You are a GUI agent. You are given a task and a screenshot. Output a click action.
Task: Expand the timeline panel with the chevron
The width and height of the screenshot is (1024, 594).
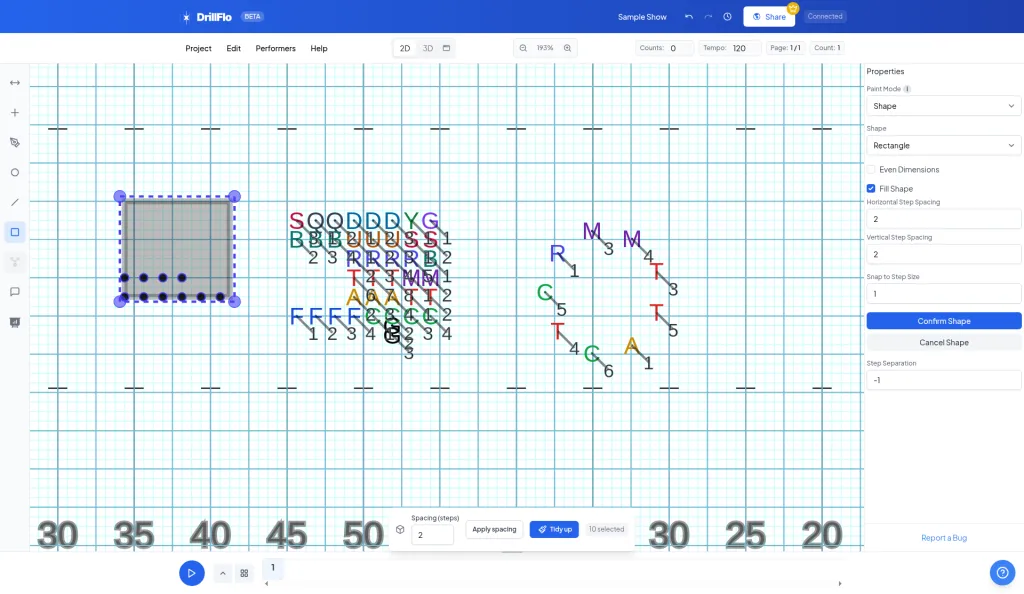[223, 573]
